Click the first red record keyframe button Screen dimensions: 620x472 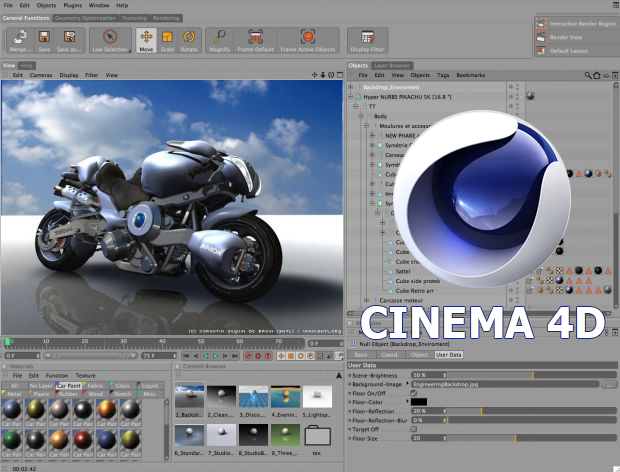point(248,356)
